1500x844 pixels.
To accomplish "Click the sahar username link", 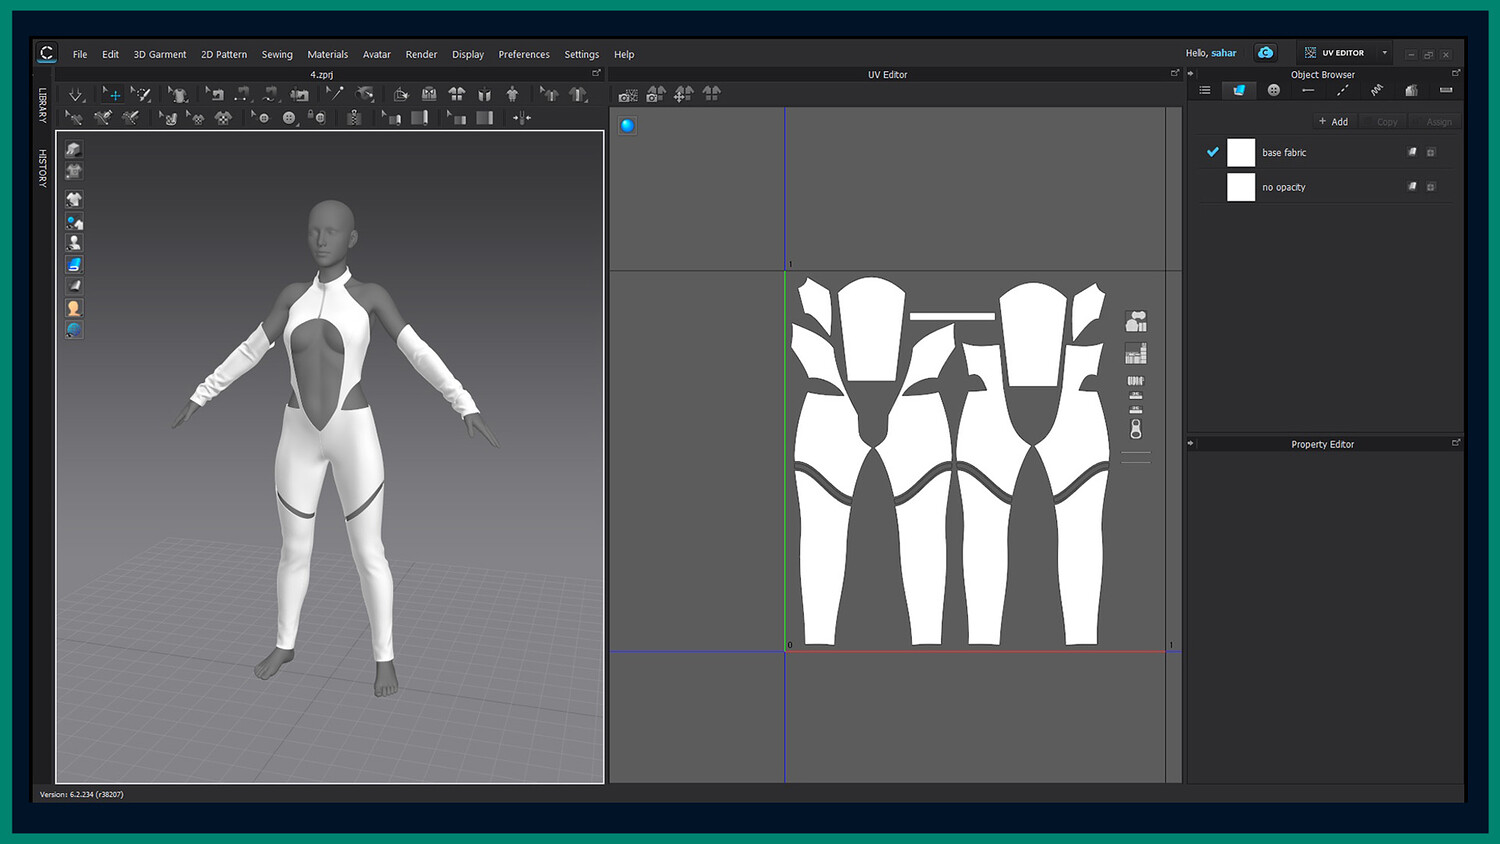I will coord(1223,53).
